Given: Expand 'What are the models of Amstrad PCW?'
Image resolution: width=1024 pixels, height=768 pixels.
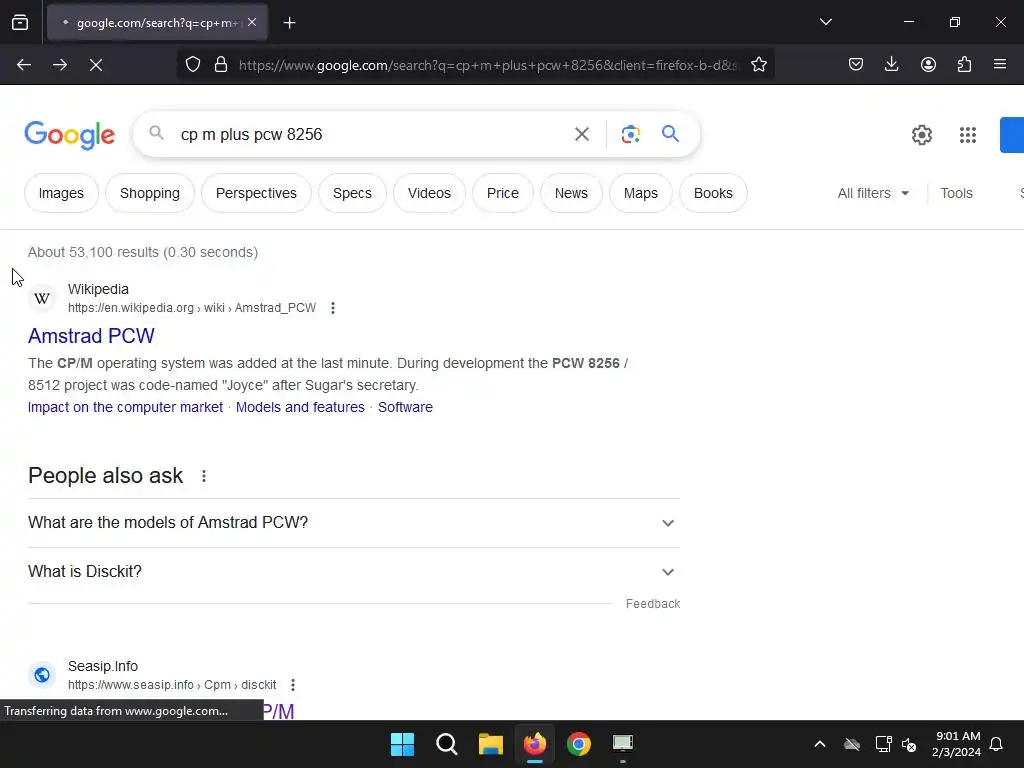Looking at the screenshot, I should tap(354, 523).
